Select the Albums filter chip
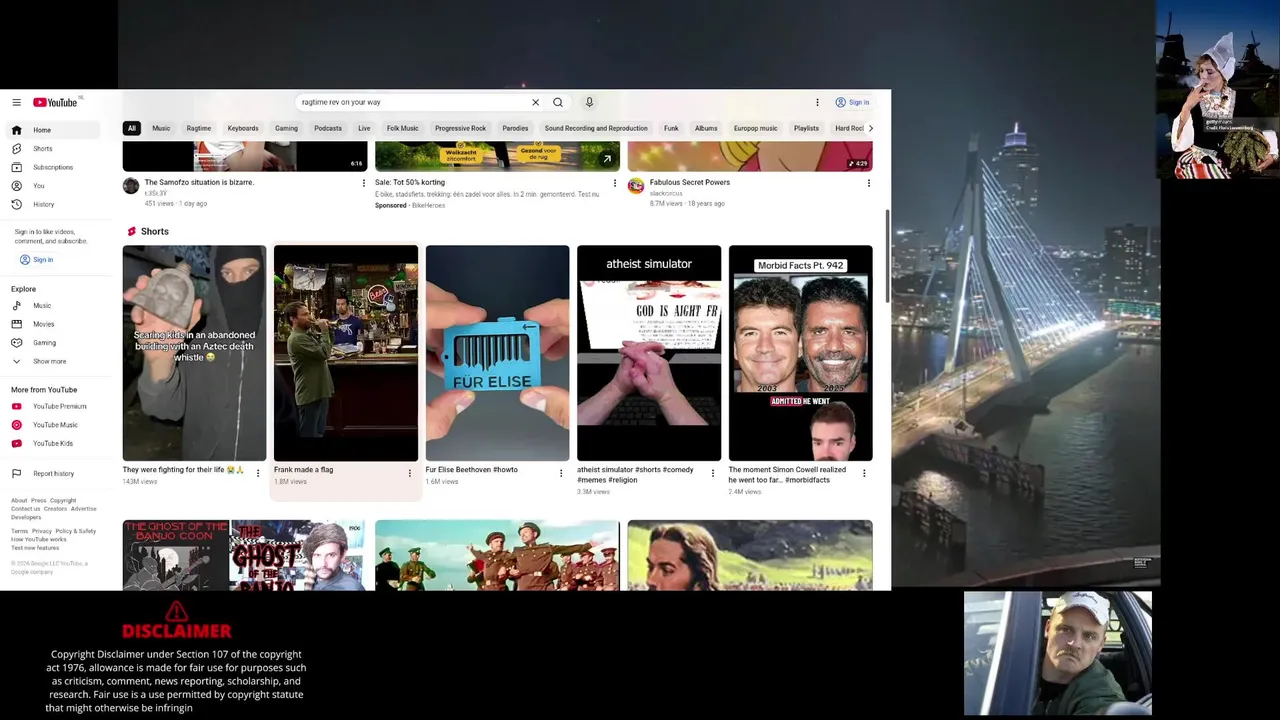This screenshot has width=1280, height=720. tap(706, 128)
